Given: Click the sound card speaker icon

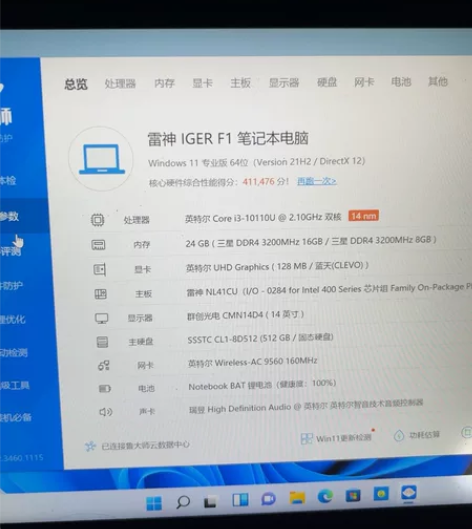Looking at the screenshot, I should click(x=106, y=412).
